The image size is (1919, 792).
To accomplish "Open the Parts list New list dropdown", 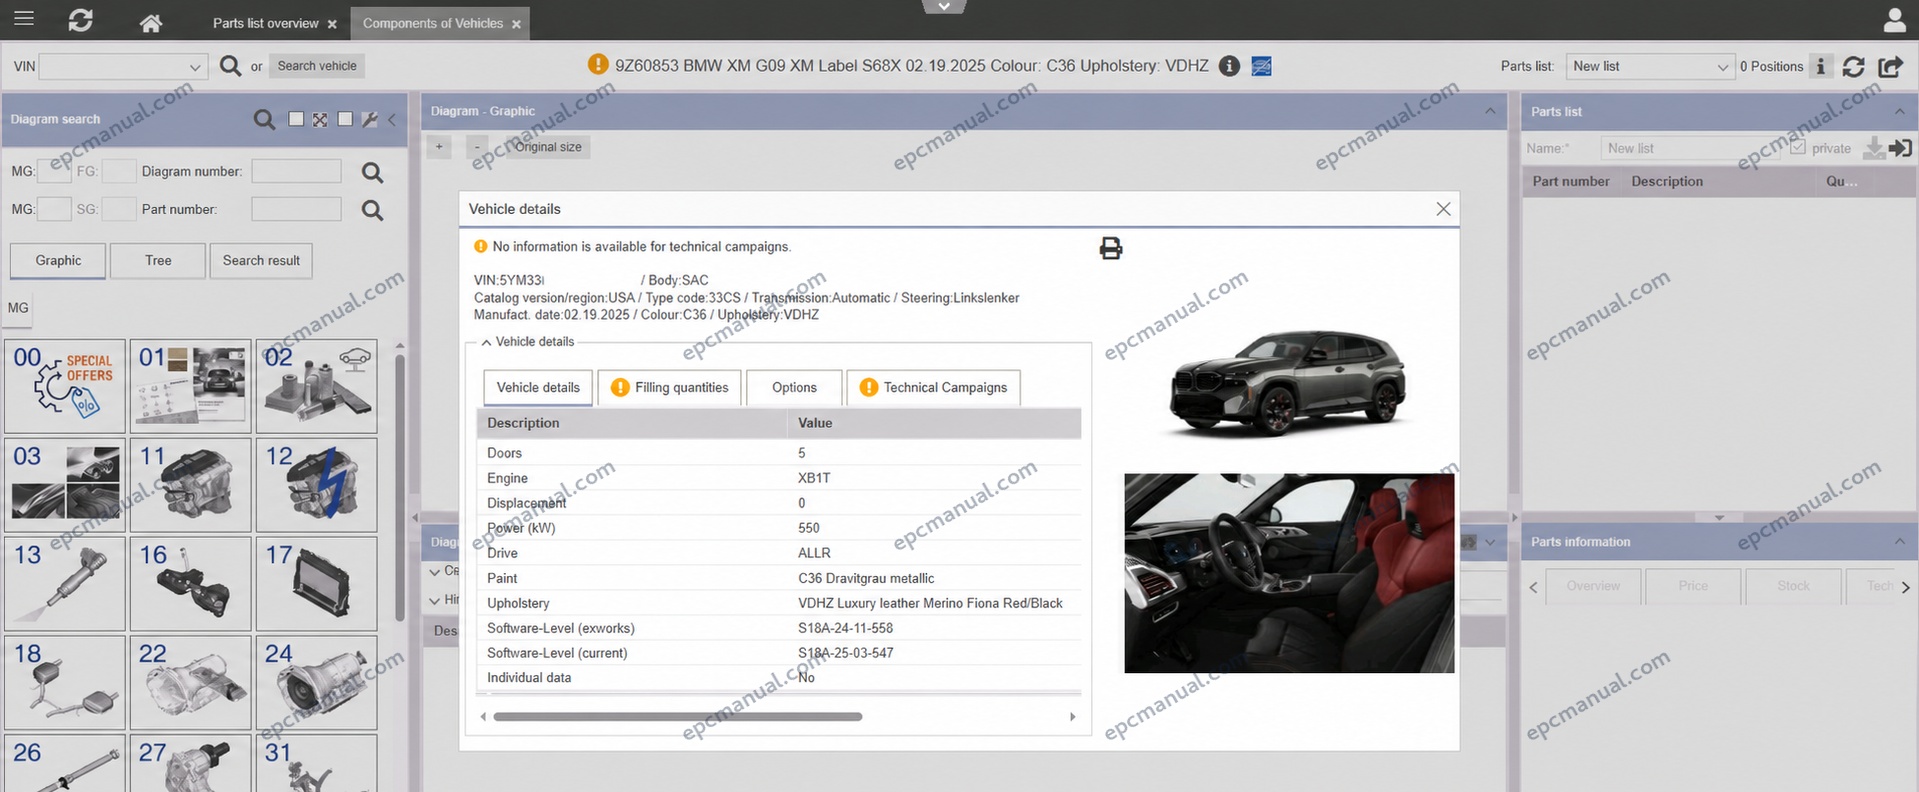I will click(x=1649, y=66).
